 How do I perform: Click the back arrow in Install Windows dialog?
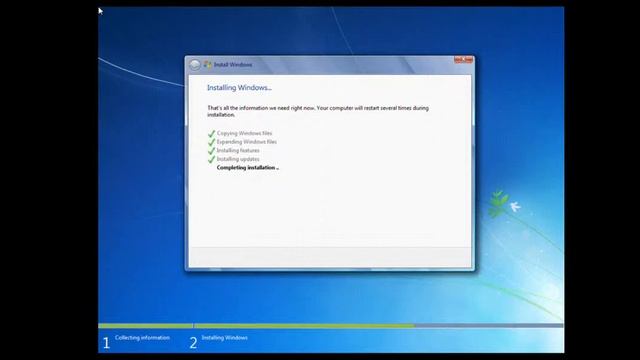click(195, 64)
